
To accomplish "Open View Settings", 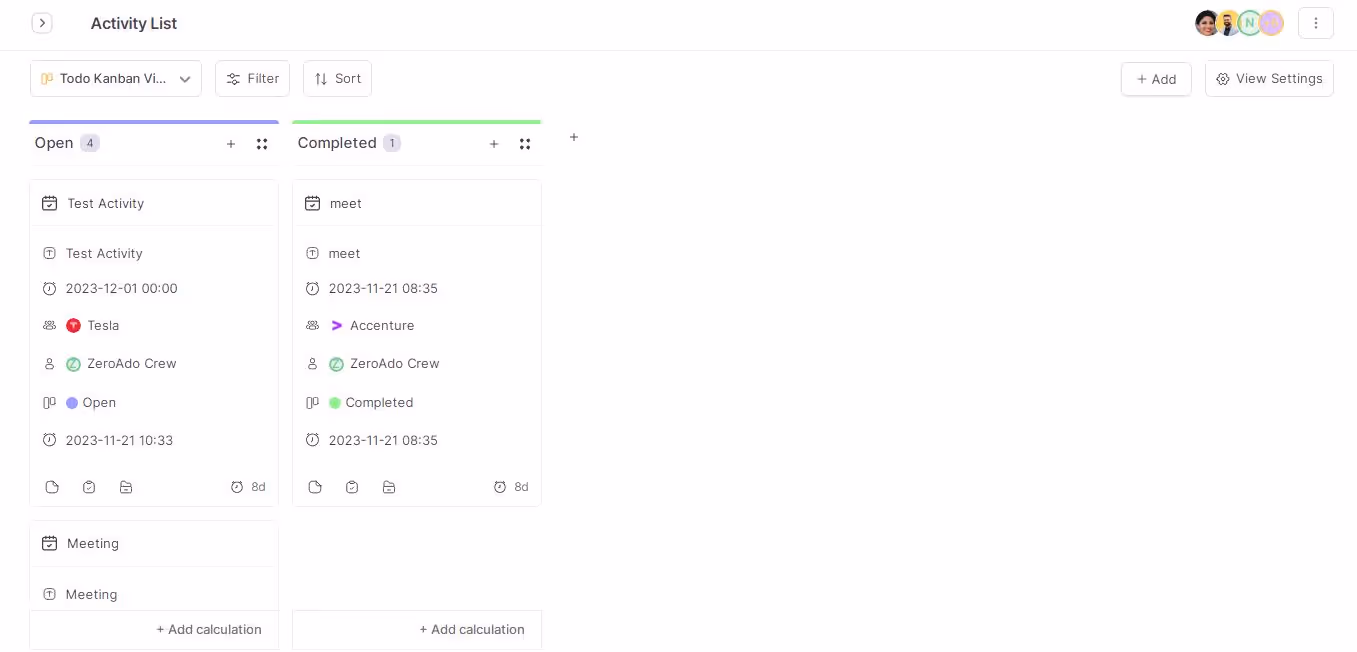I will [1269, 79].
